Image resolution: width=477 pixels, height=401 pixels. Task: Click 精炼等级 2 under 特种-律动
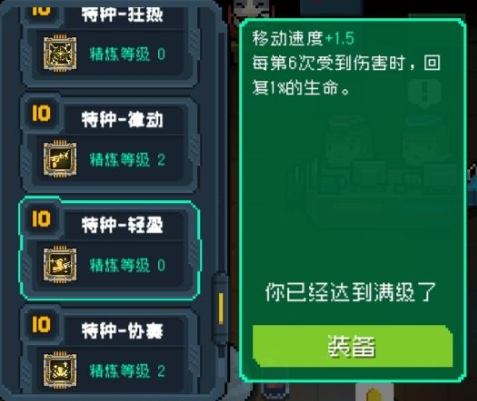tap(127, 160)
